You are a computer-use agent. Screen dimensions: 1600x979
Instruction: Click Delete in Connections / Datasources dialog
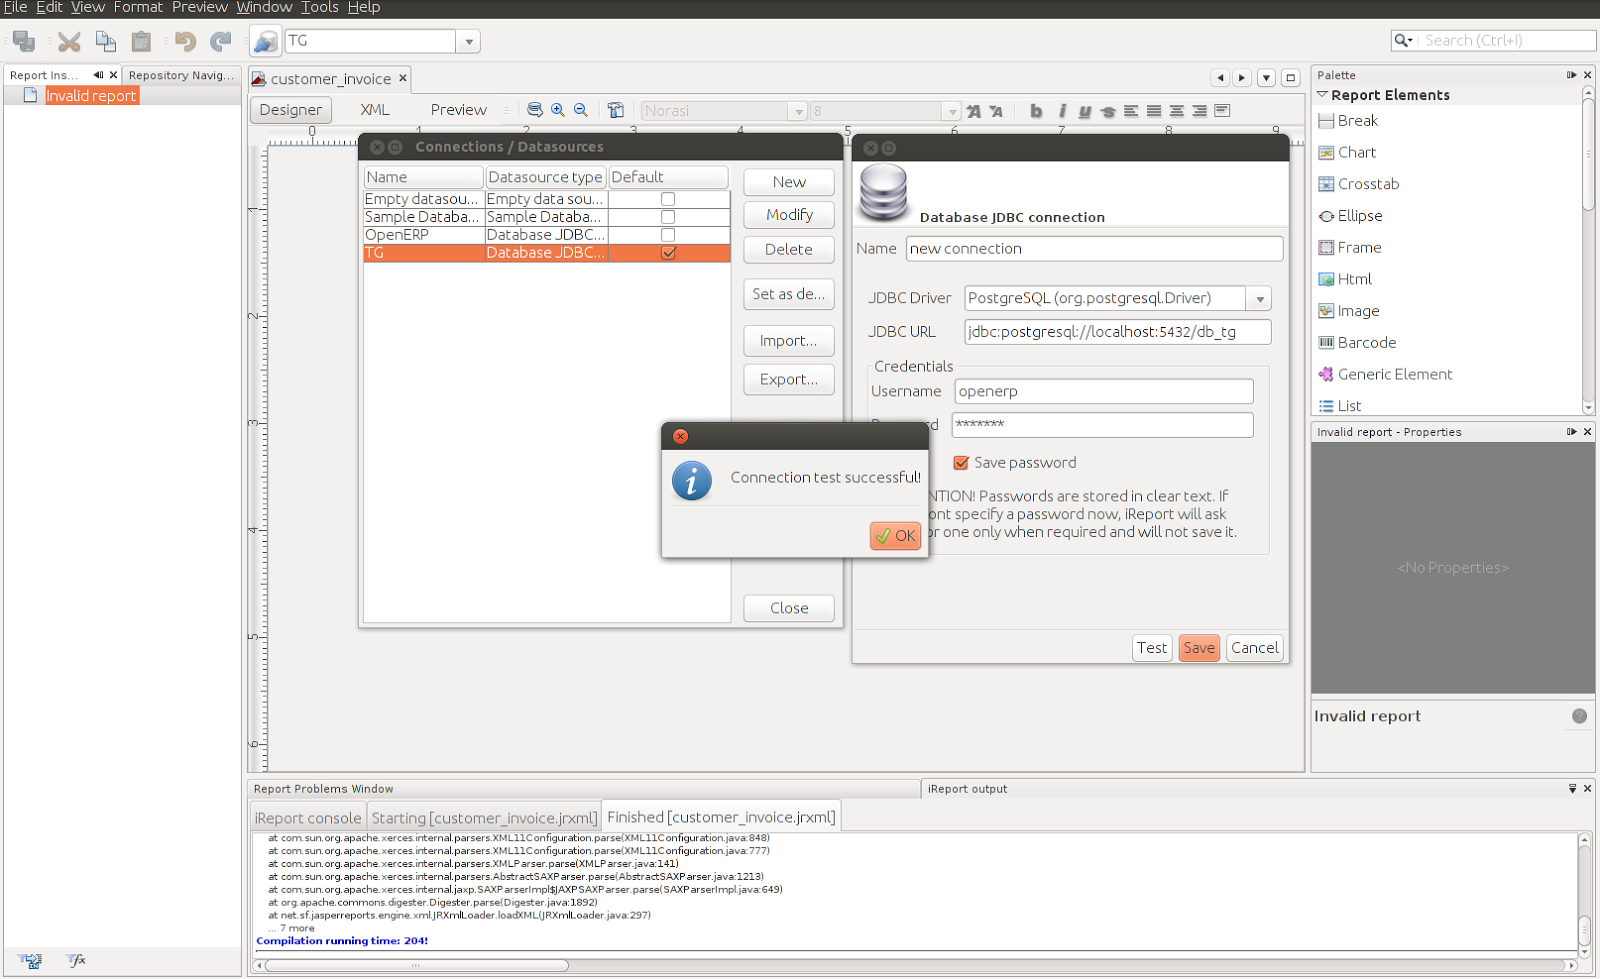click(x=789, y=250)
